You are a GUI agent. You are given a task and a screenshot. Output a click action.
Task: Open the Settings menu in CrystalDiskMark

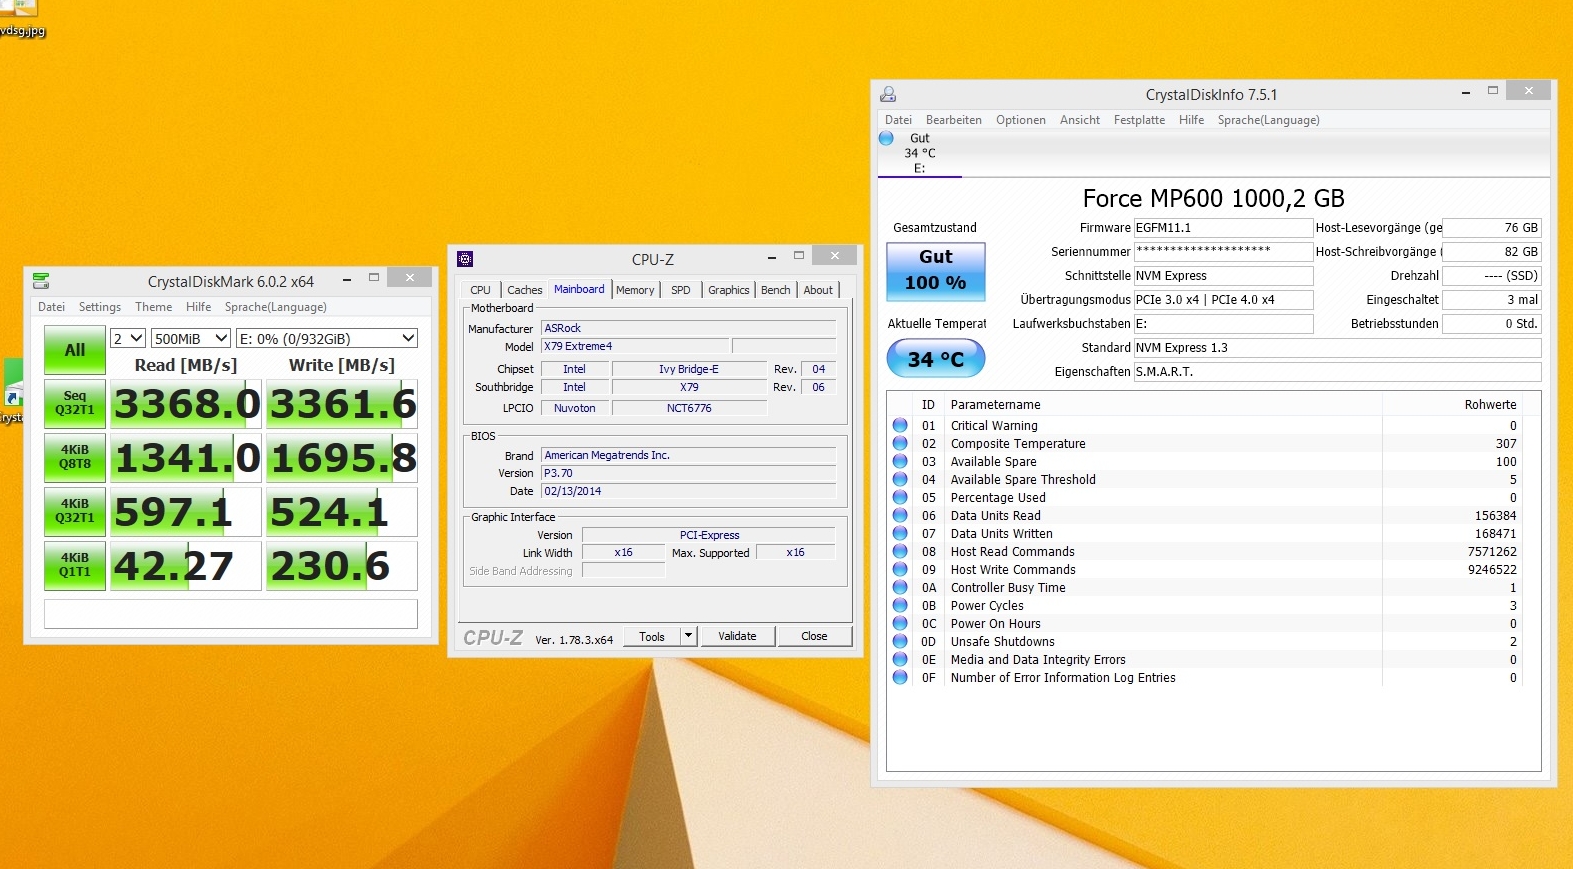(100, 307)
